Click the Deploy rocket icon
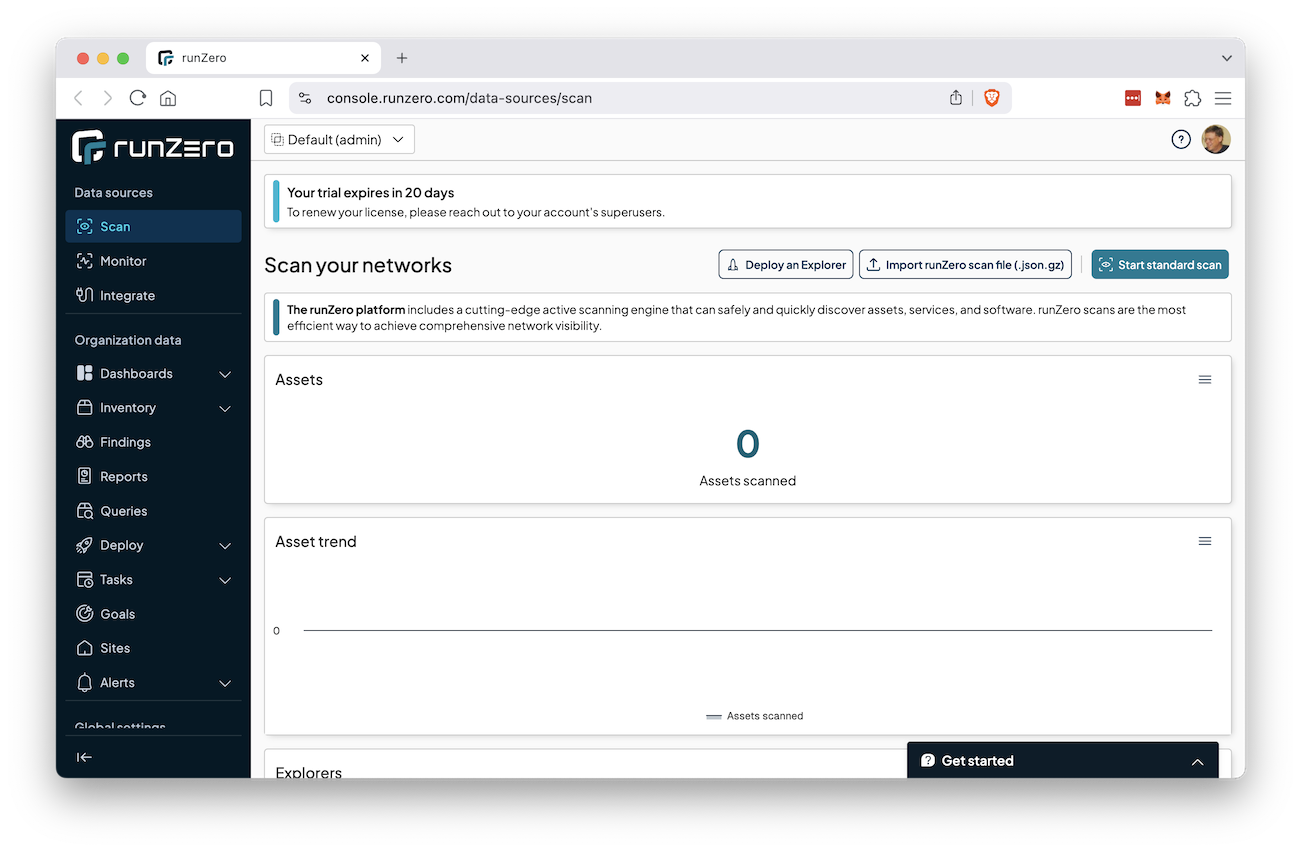 pyautogui.click(x=85, y=545)
